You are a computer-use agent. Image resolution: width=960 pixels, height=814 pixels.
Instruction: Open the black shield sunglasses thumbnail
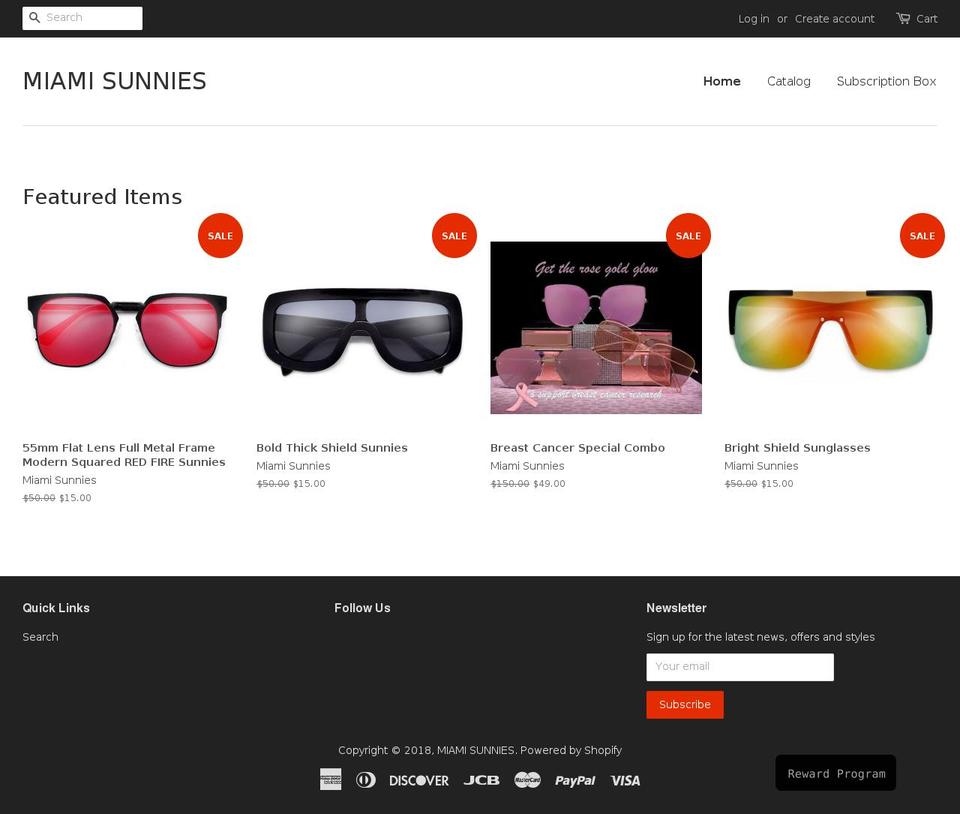click(362, 330)
